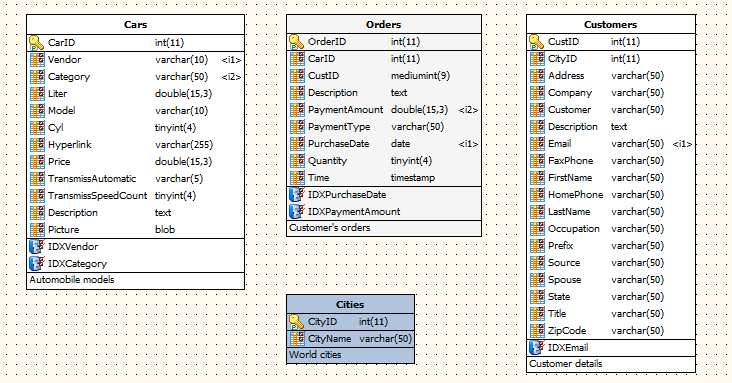Screen dimensions: 732x383
Task: Click the index icon for IDXEmail
Action: point(537,348)
